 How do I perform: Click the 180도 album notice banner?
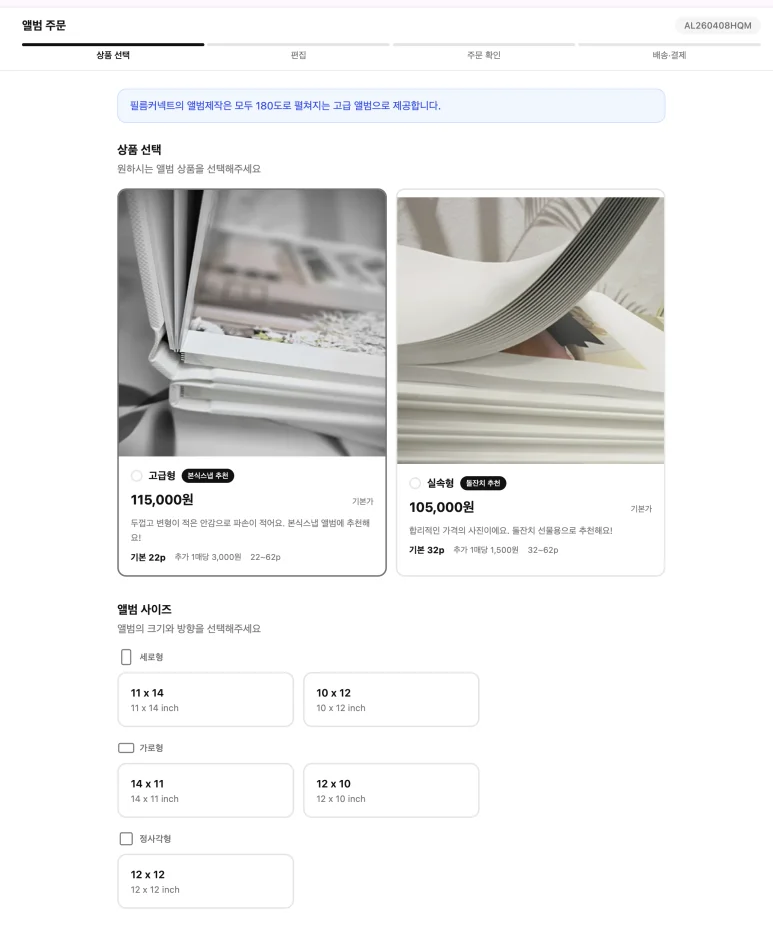point(391,106)
